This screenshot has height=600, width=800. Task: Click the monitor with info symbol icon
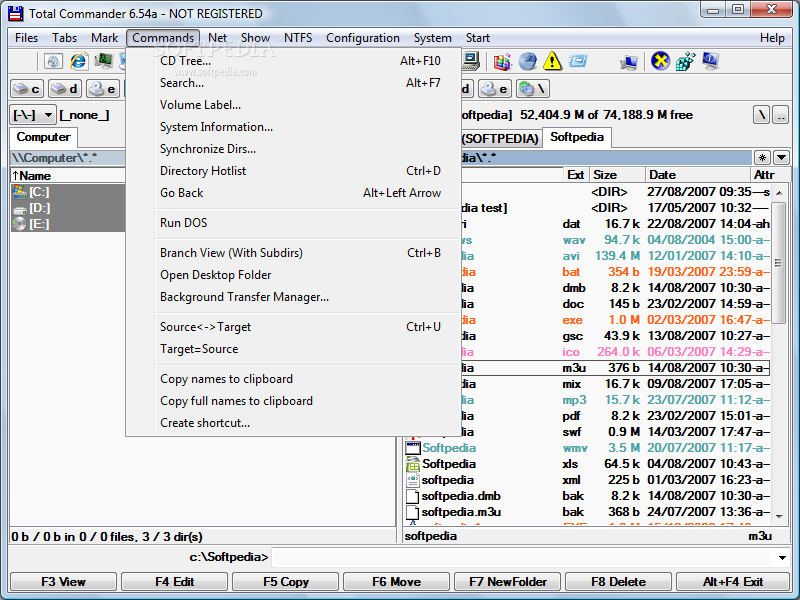[710, 62]
